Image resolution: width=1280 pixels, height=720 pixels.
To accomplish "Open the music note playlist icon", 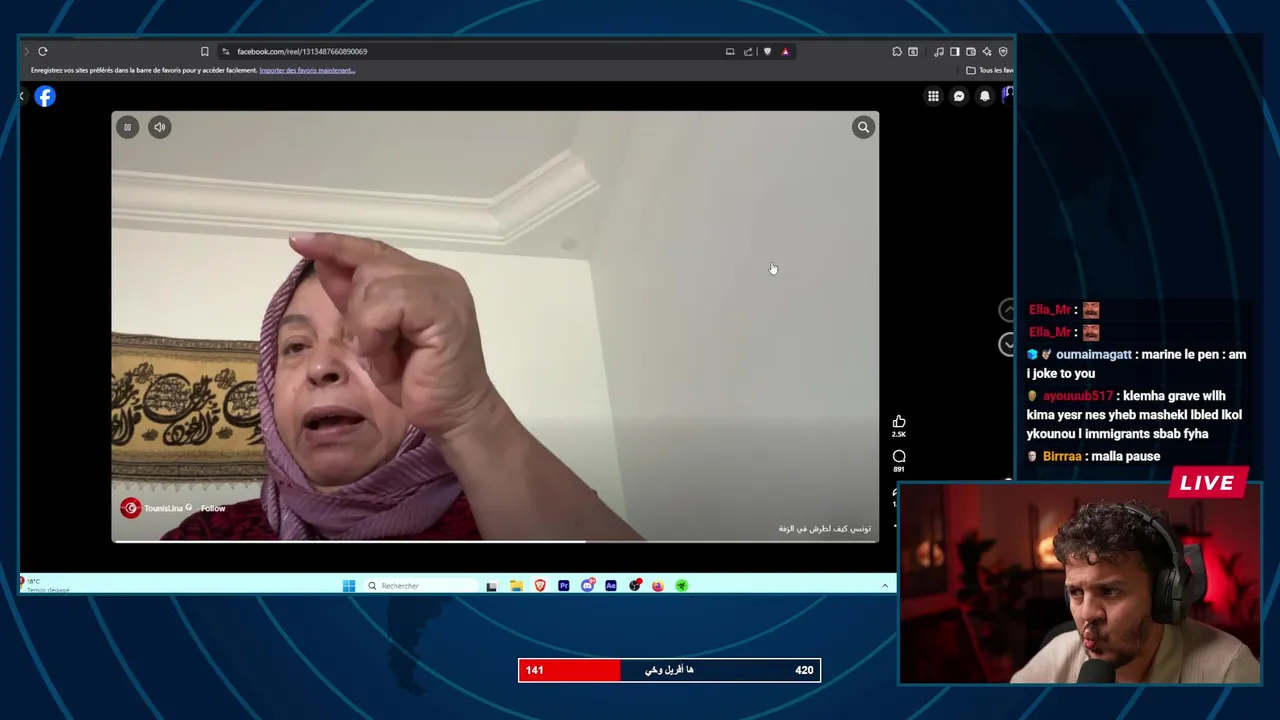I will pos(939,51).
